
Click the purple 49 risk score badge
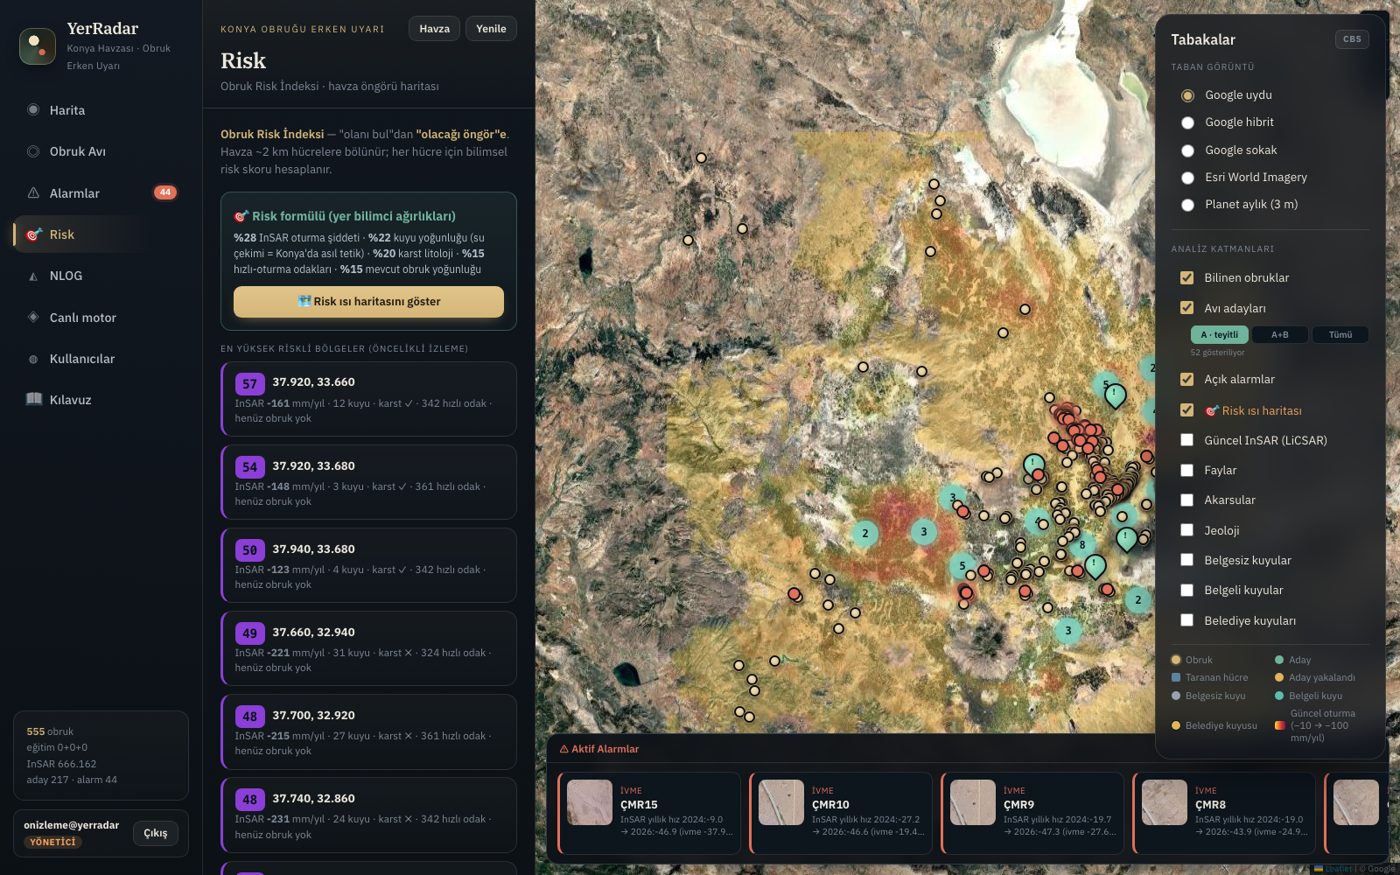coord(250,633)
